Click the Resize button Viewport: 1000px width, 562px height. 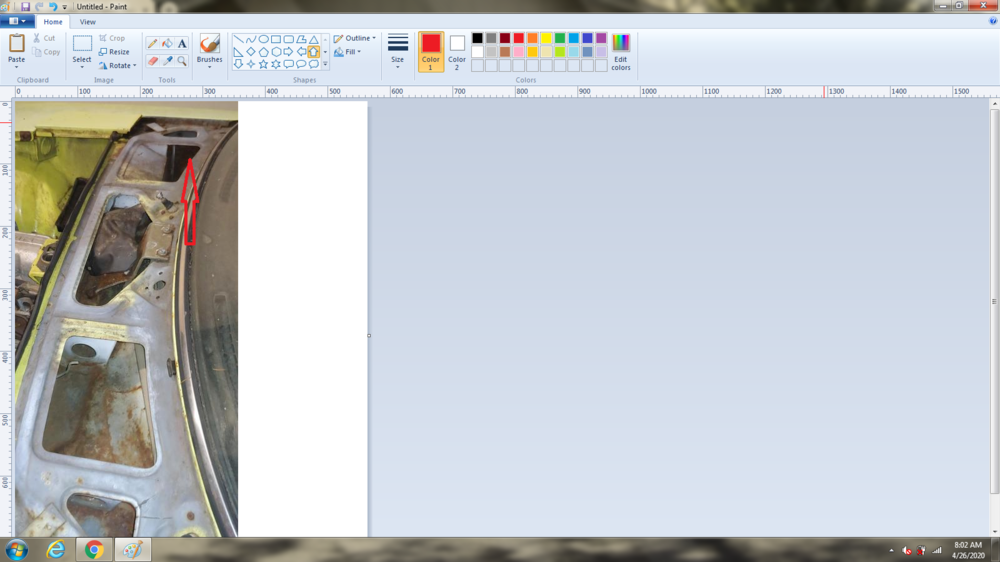pyautogui.click(x=114, y=52)
